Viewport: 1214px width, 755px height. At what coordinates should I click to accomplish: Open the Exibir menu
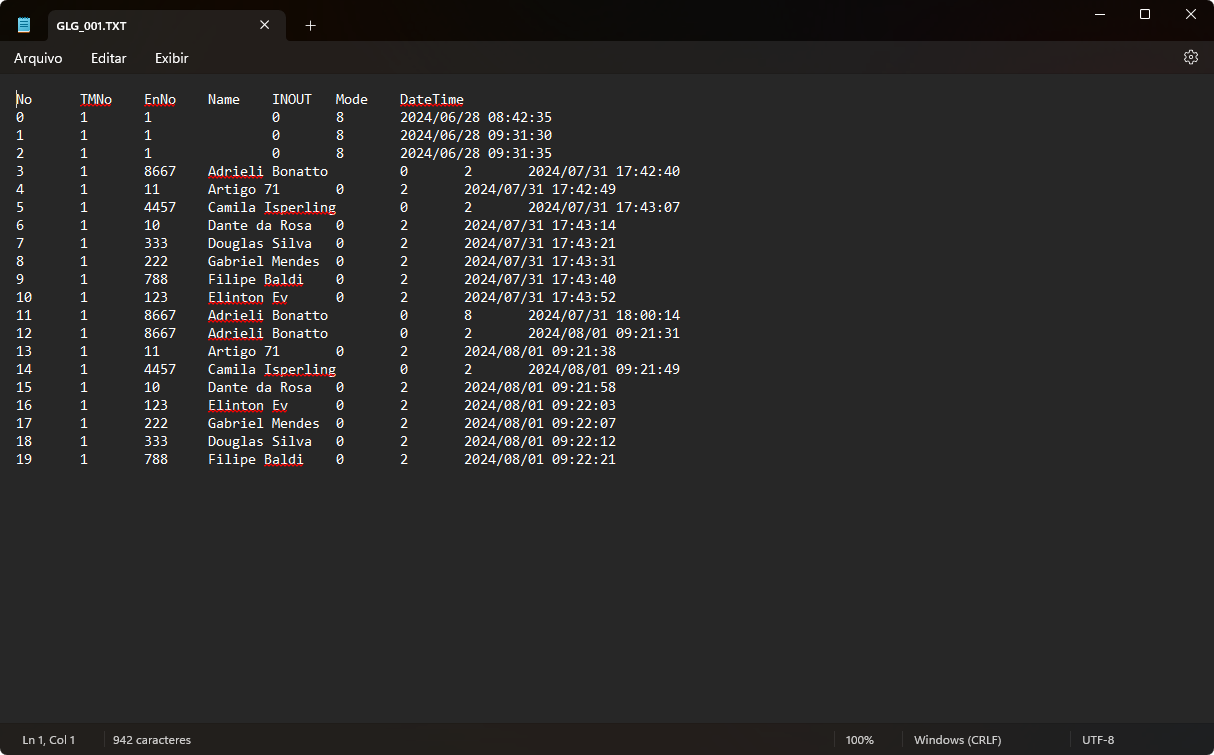[x=171, y=59]
